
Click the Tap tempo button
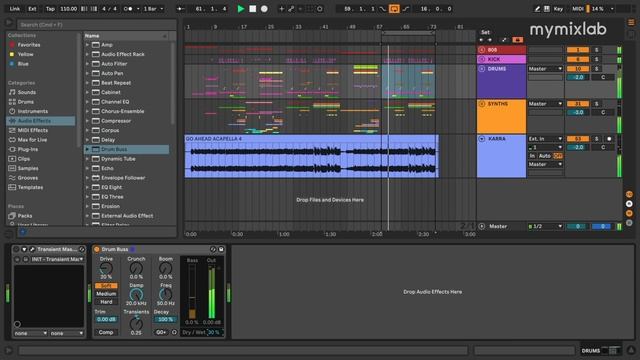coord(50,9)
